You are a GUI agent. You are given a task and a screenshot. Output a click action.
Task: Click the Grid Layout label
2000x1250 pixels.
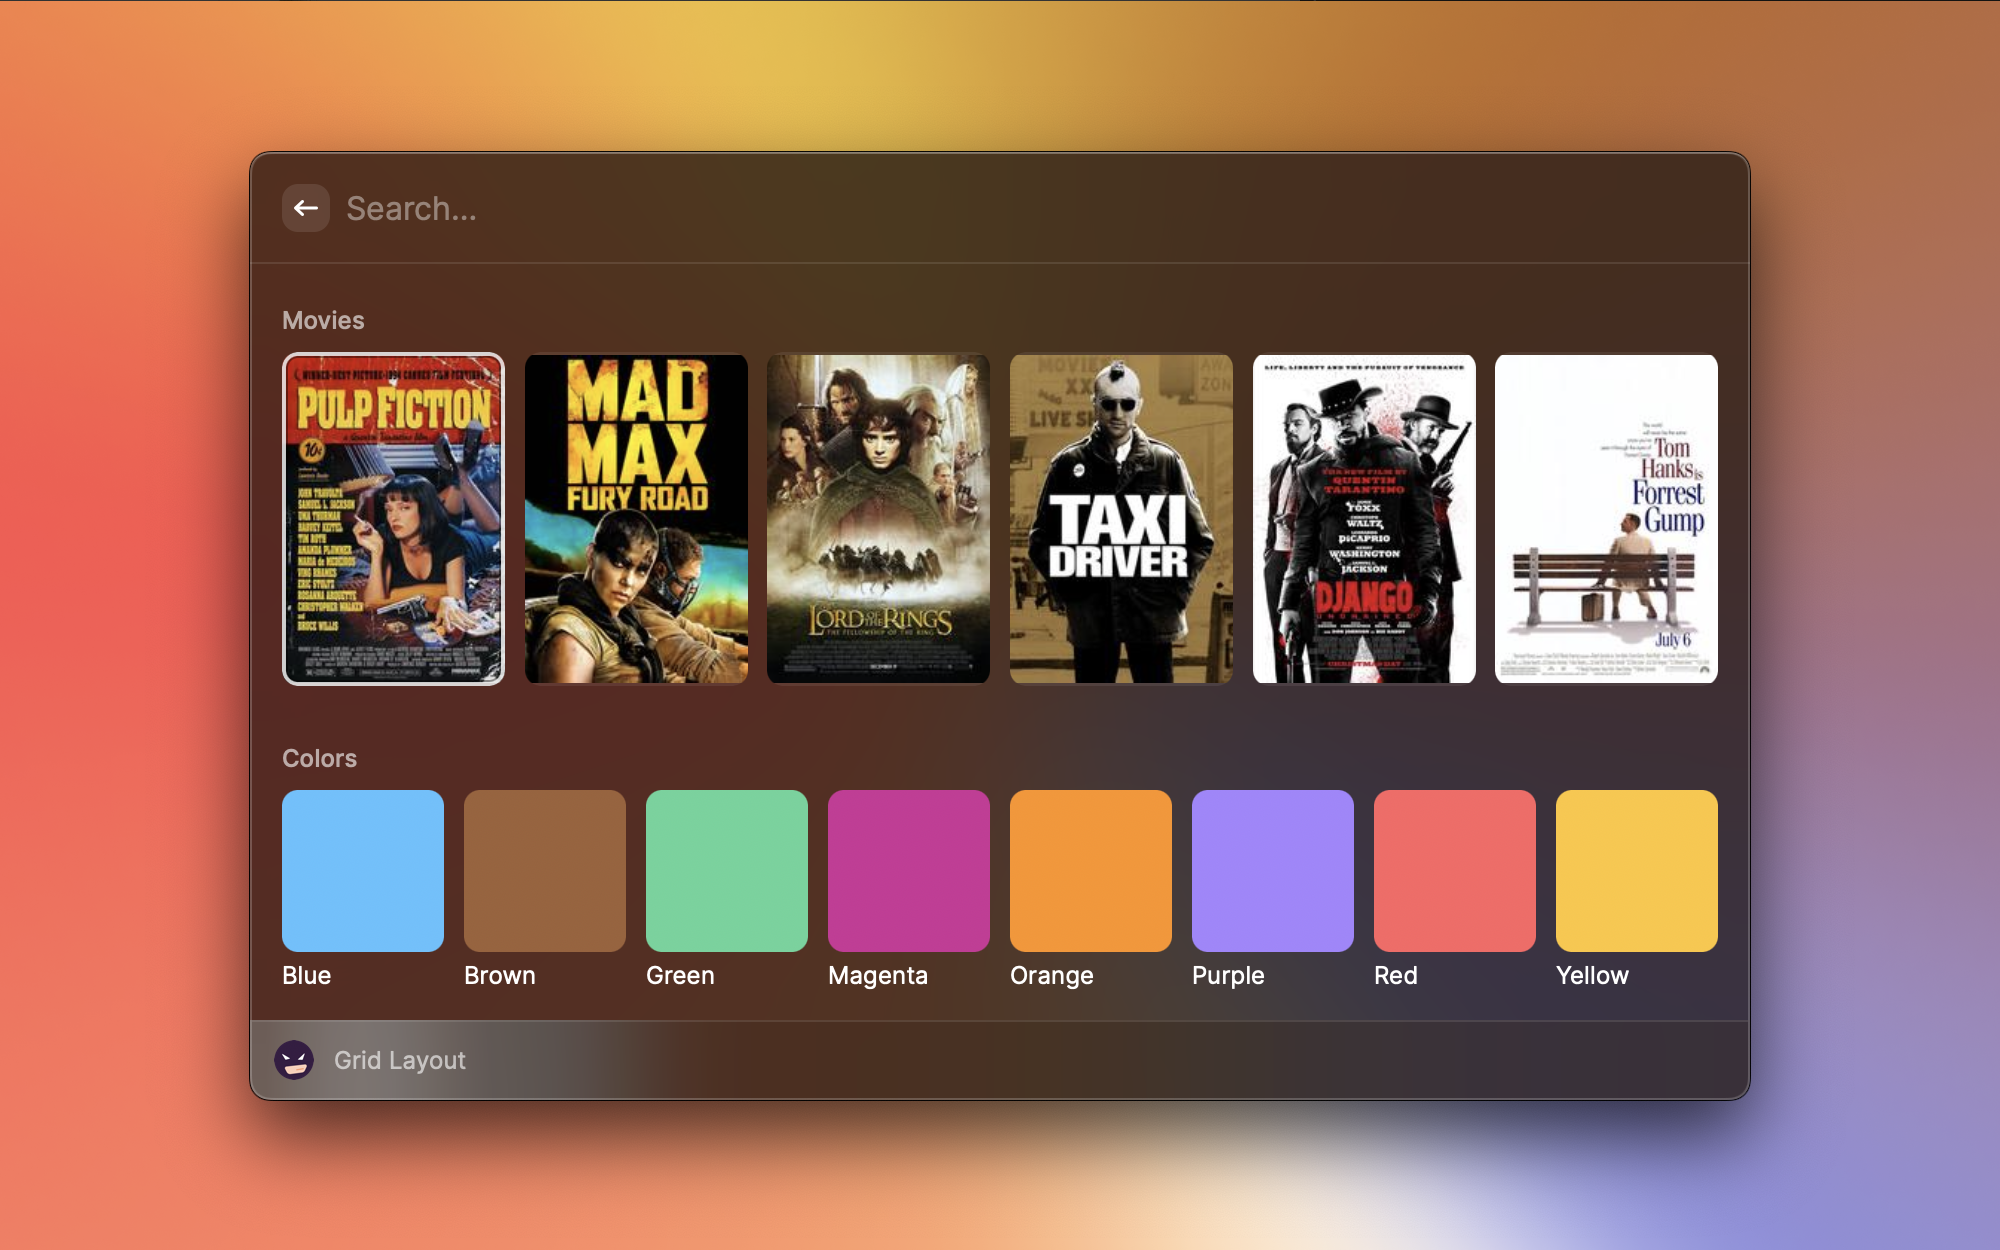tap(400, 1060)
